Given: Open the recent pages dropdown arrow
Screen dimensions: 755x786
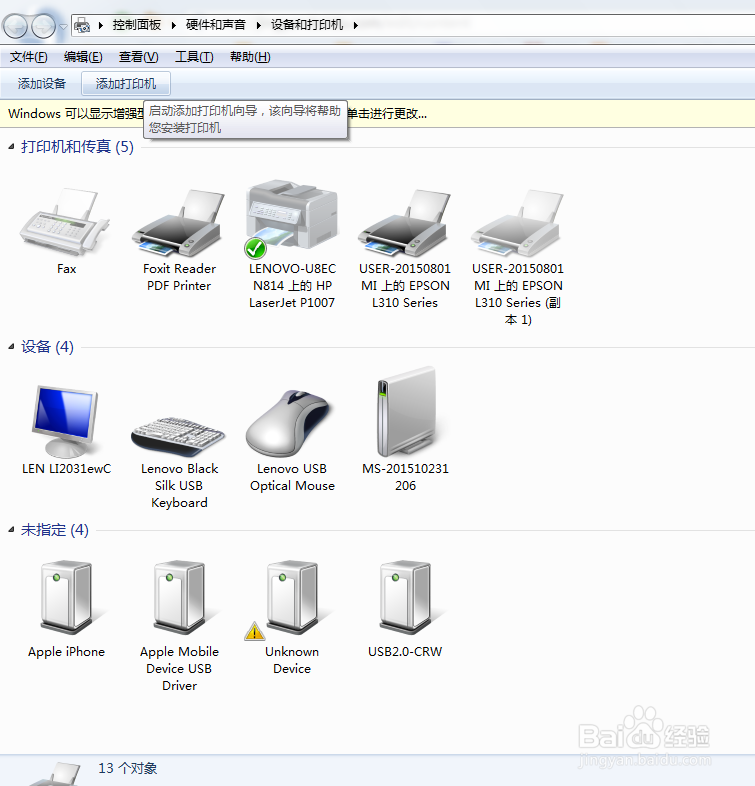Looking at the screenshot, I should [x=63, y=27].
